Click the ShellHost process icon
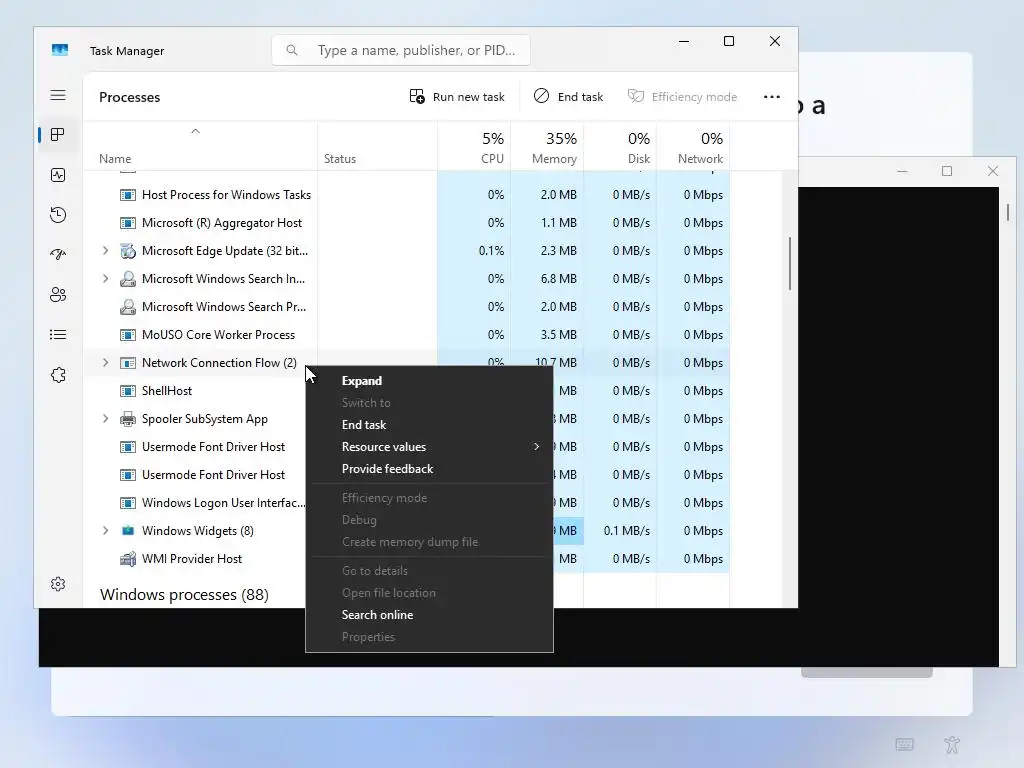Viewport: 1024px width, 768px height. (128, 391)
